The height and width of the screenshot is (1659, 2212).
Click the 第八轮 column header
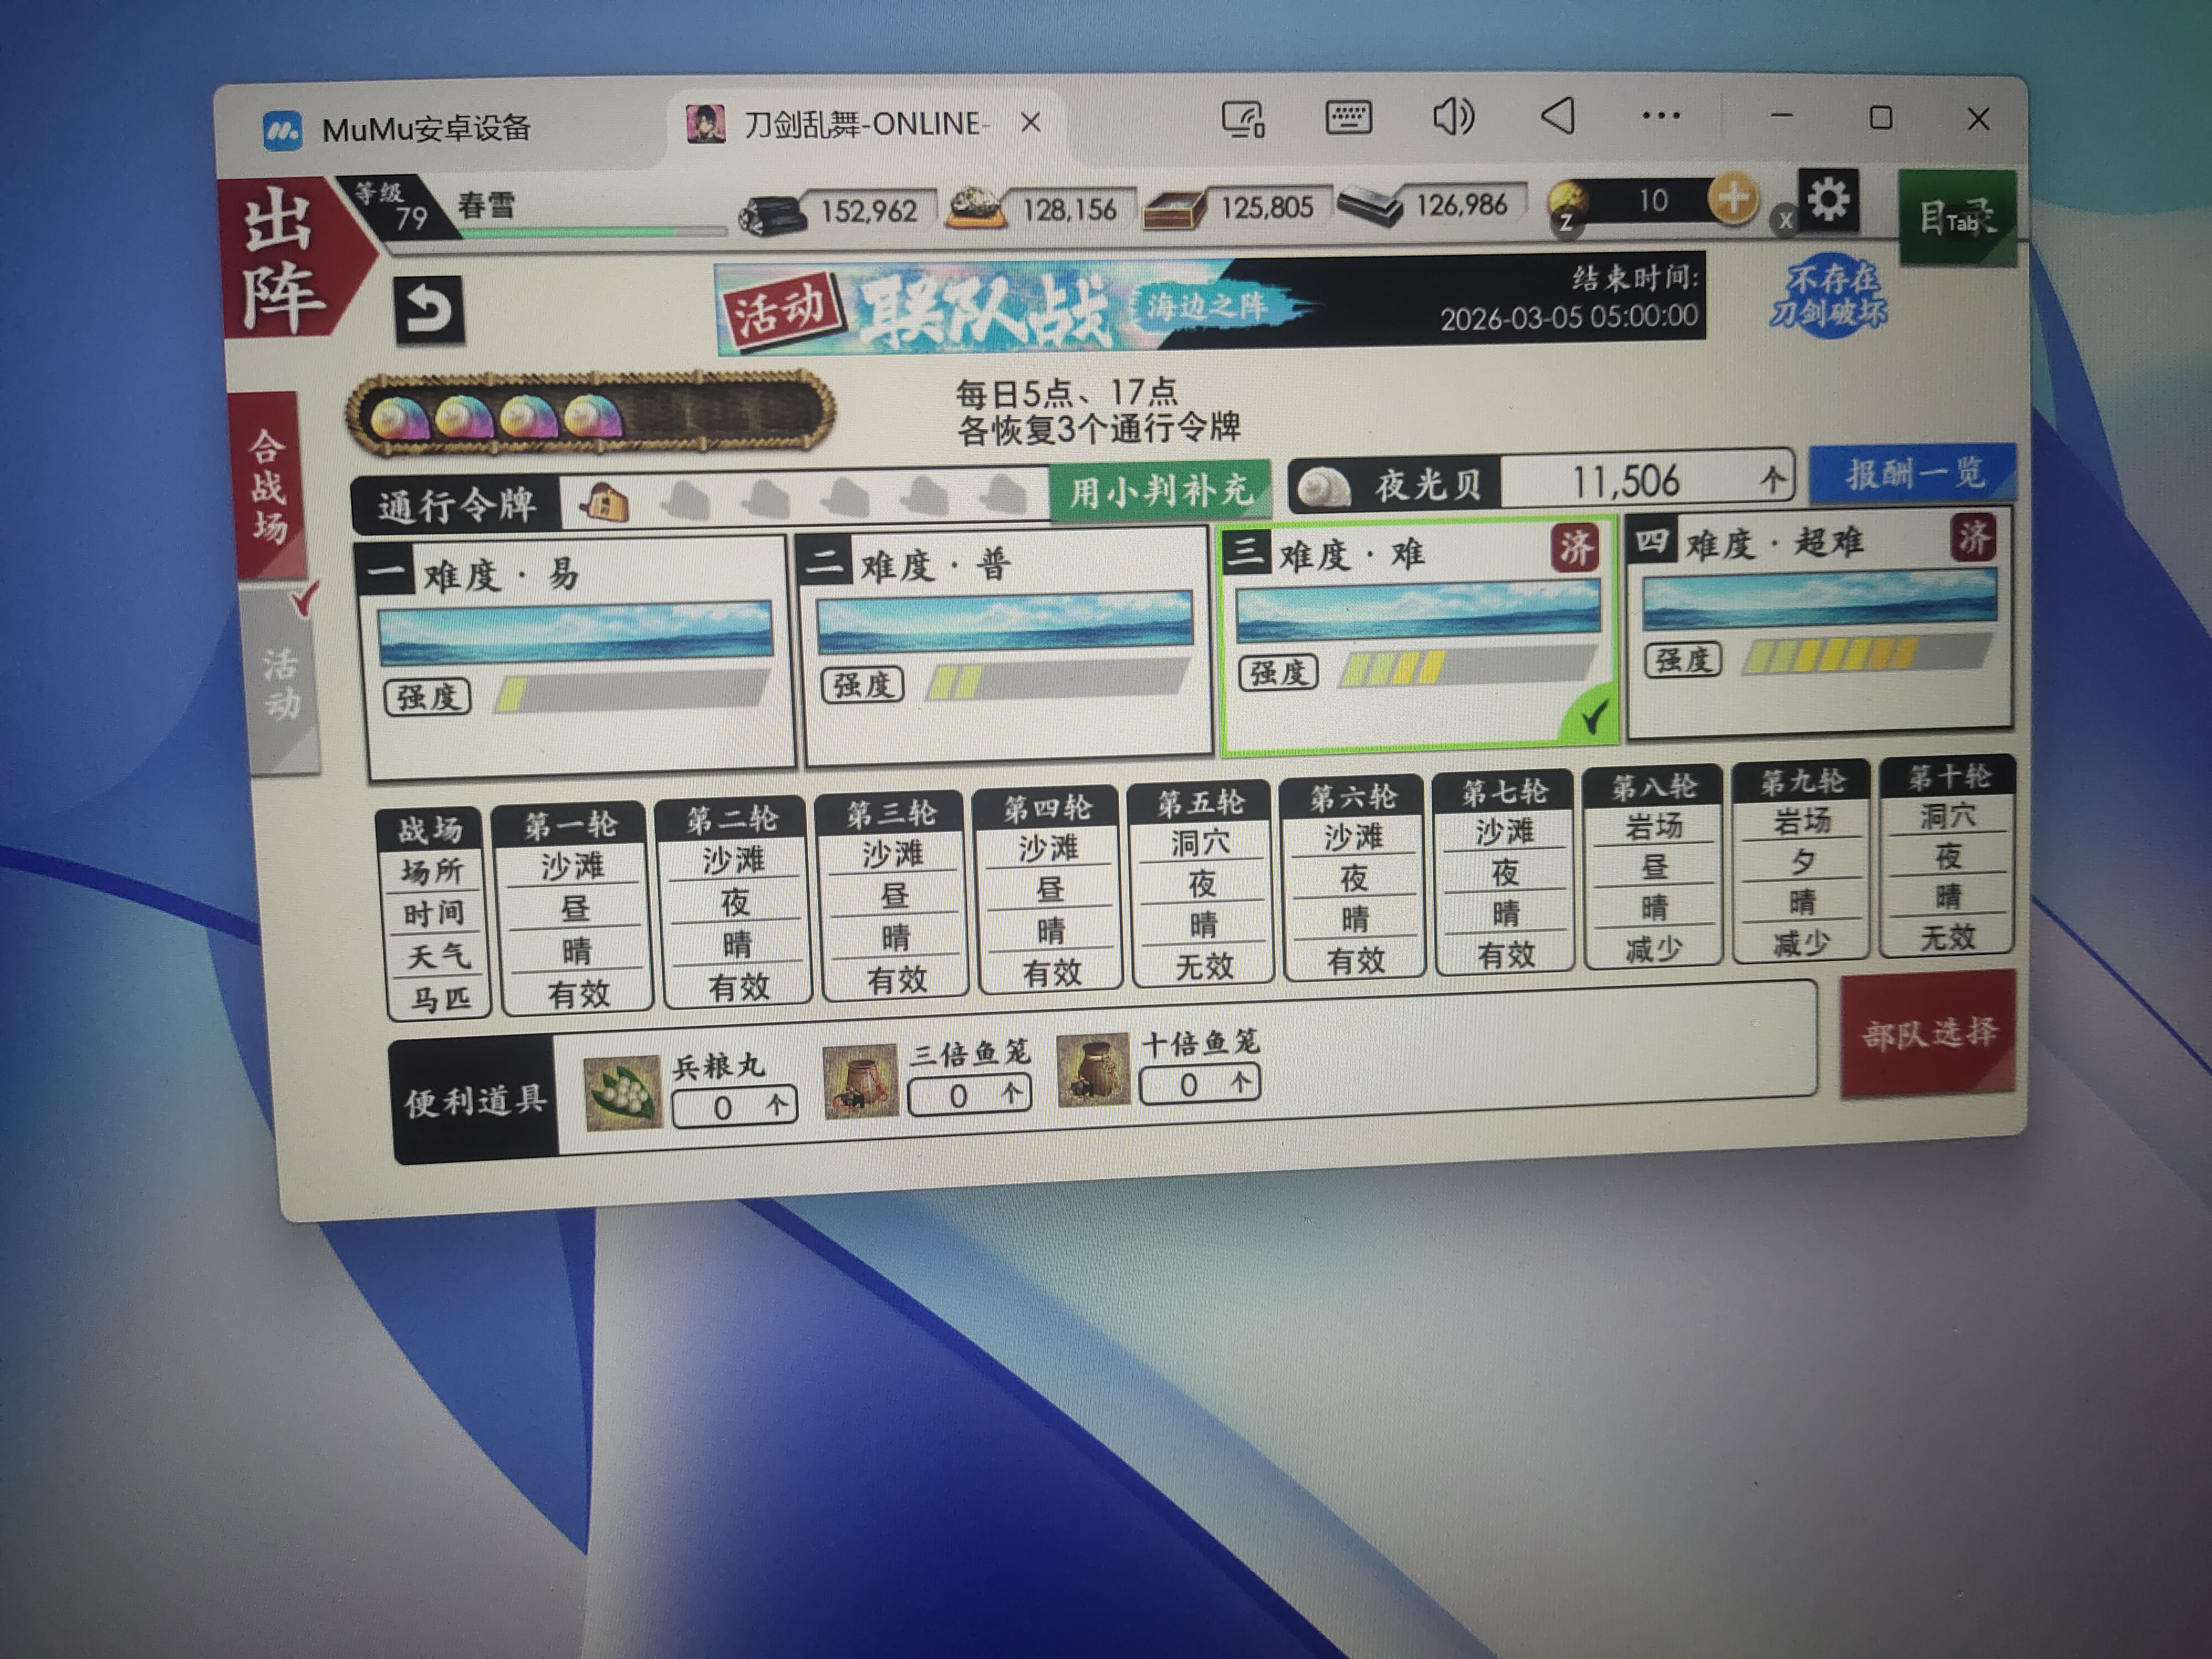pyautogui.click(x=1654, y=786)
